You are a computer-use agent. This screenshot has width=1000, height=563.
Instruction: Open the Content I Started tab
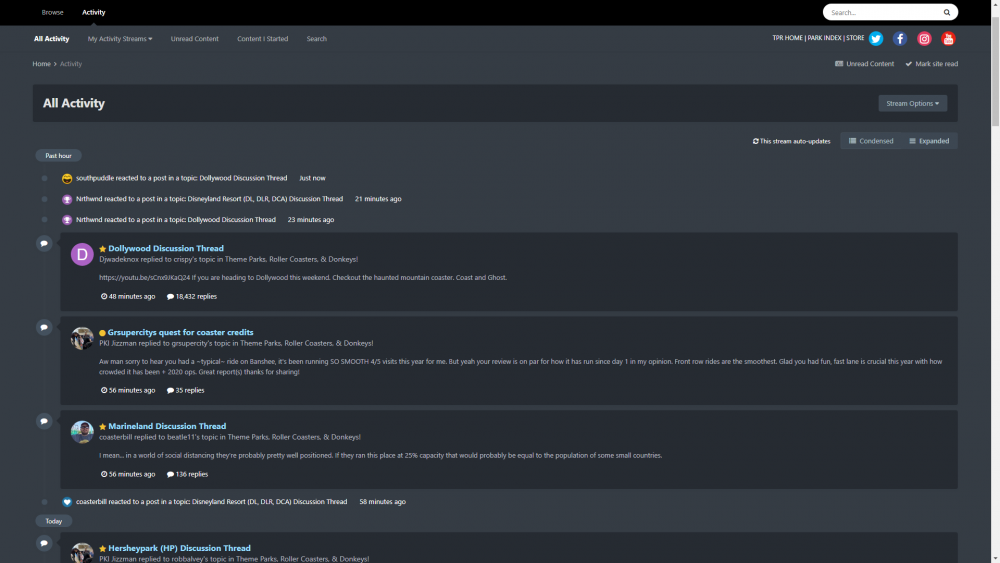pyautogui.click(x=262, y=39)
